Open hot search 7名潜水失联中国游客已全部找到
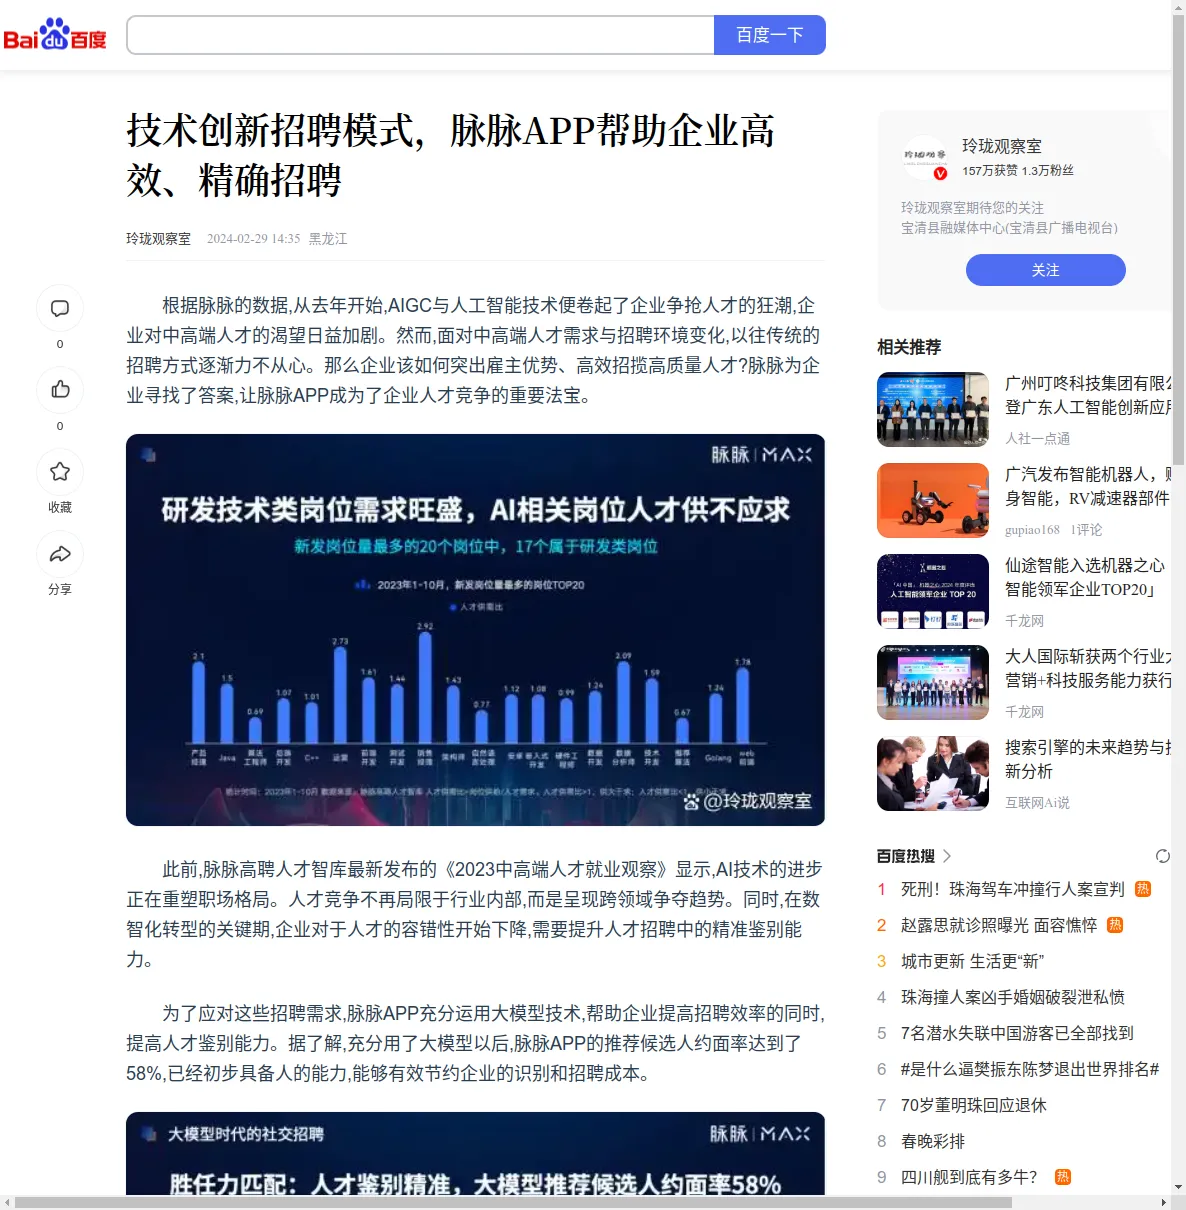Image resolution: width=1186 pixels, height=1210 pixels. (1017, 1033)
